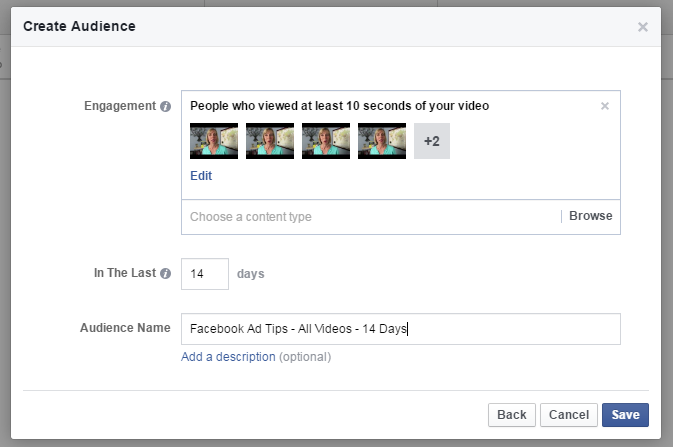This screenshot has width=673, height=447.
Task: Select the fourth video thumbnail
Action: (382, 141)
